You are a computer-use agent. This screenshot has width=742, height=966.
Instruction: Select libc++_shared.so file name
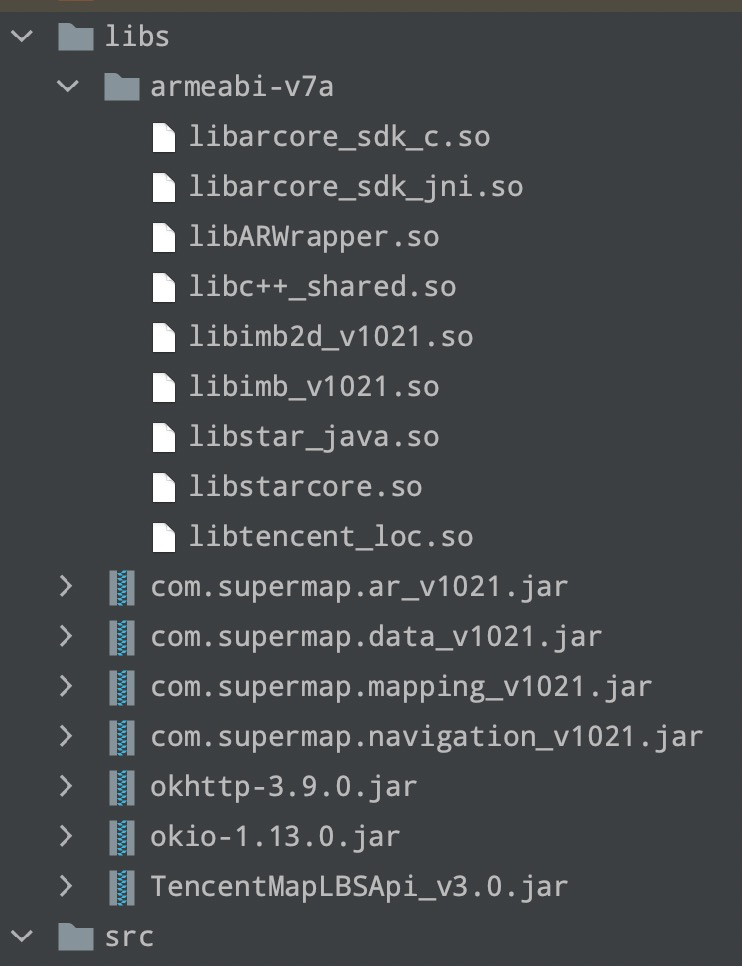[x=323, y=286]
